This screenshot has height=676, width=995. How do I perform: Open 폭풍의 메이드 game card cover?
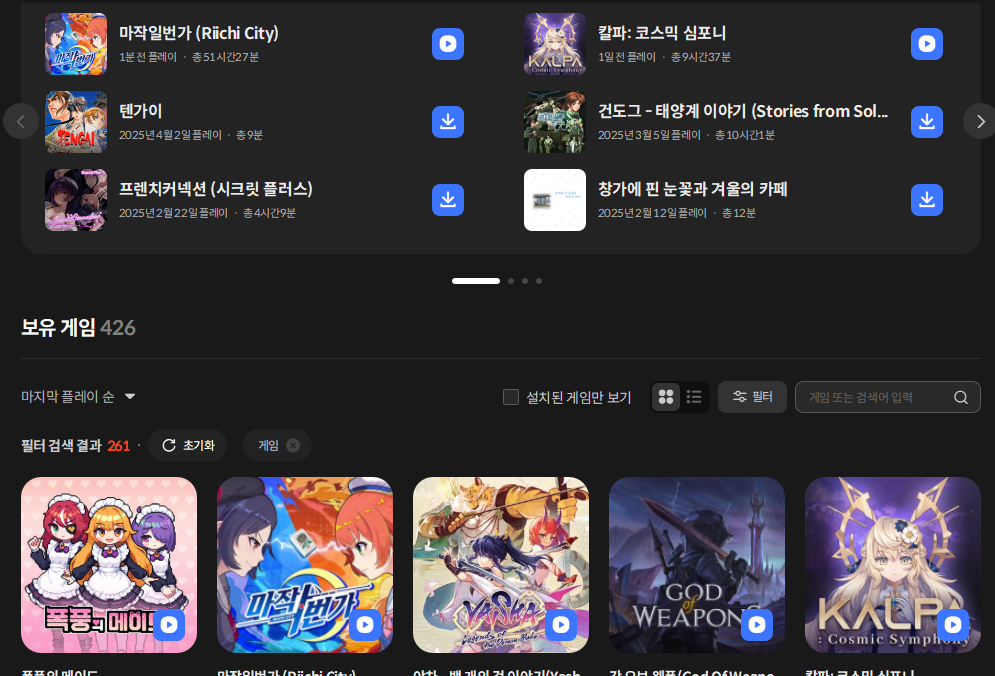(x=109, y=565)
